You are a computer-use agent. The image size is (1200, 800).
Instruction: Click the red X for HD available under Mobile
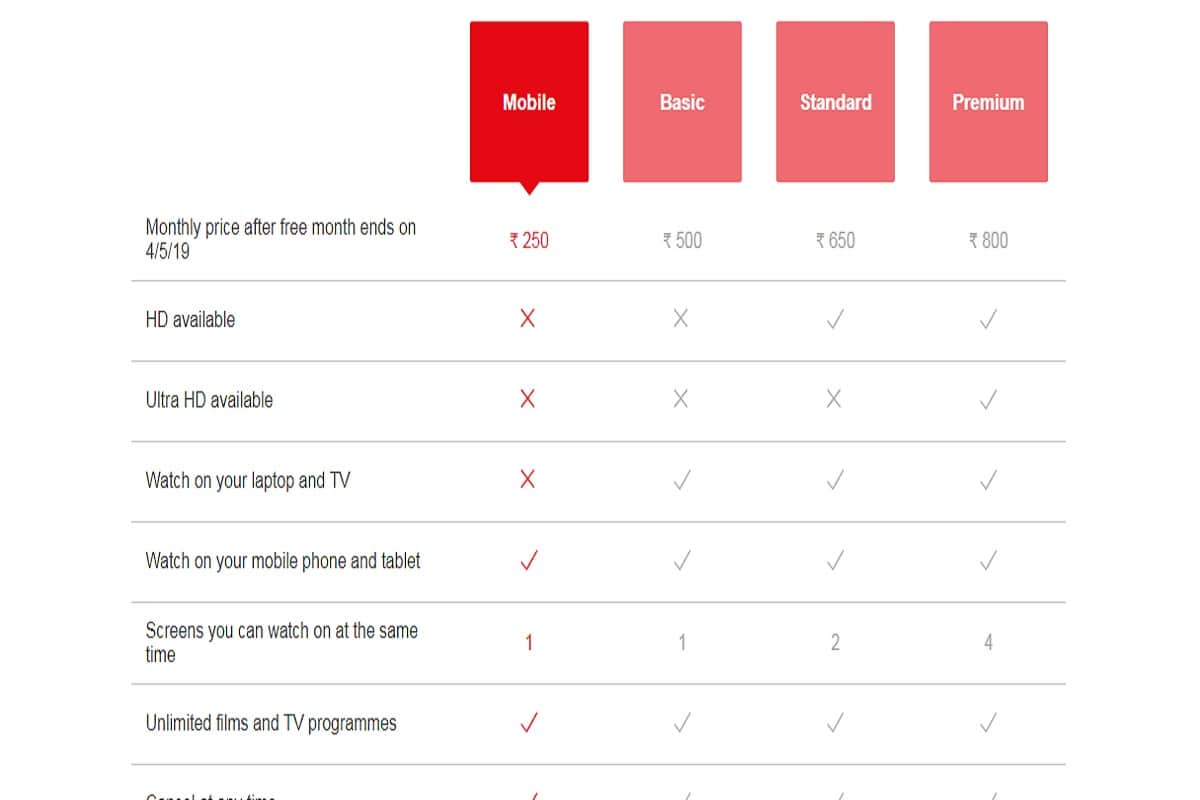pos(528,319)
